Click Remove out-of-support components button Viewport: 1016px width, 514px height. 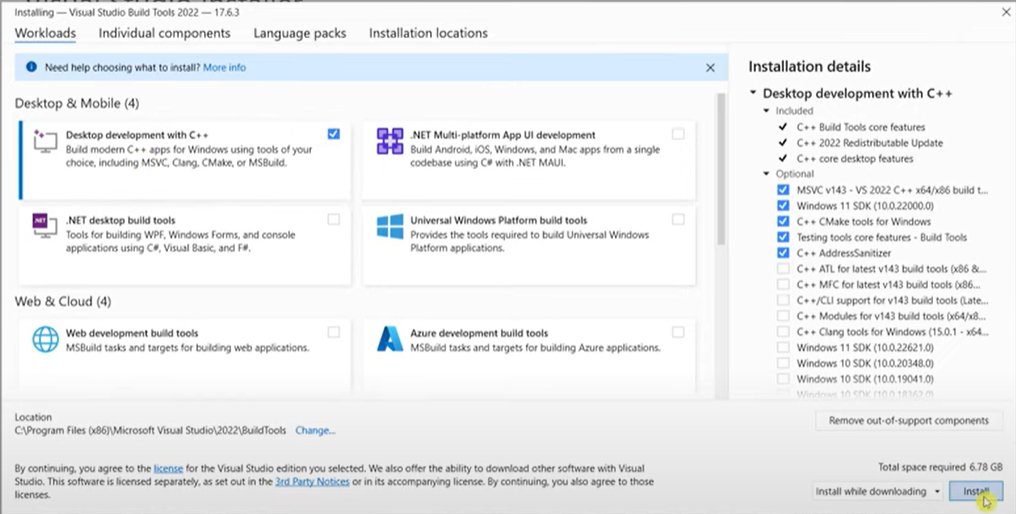click(x=908, y=421)
